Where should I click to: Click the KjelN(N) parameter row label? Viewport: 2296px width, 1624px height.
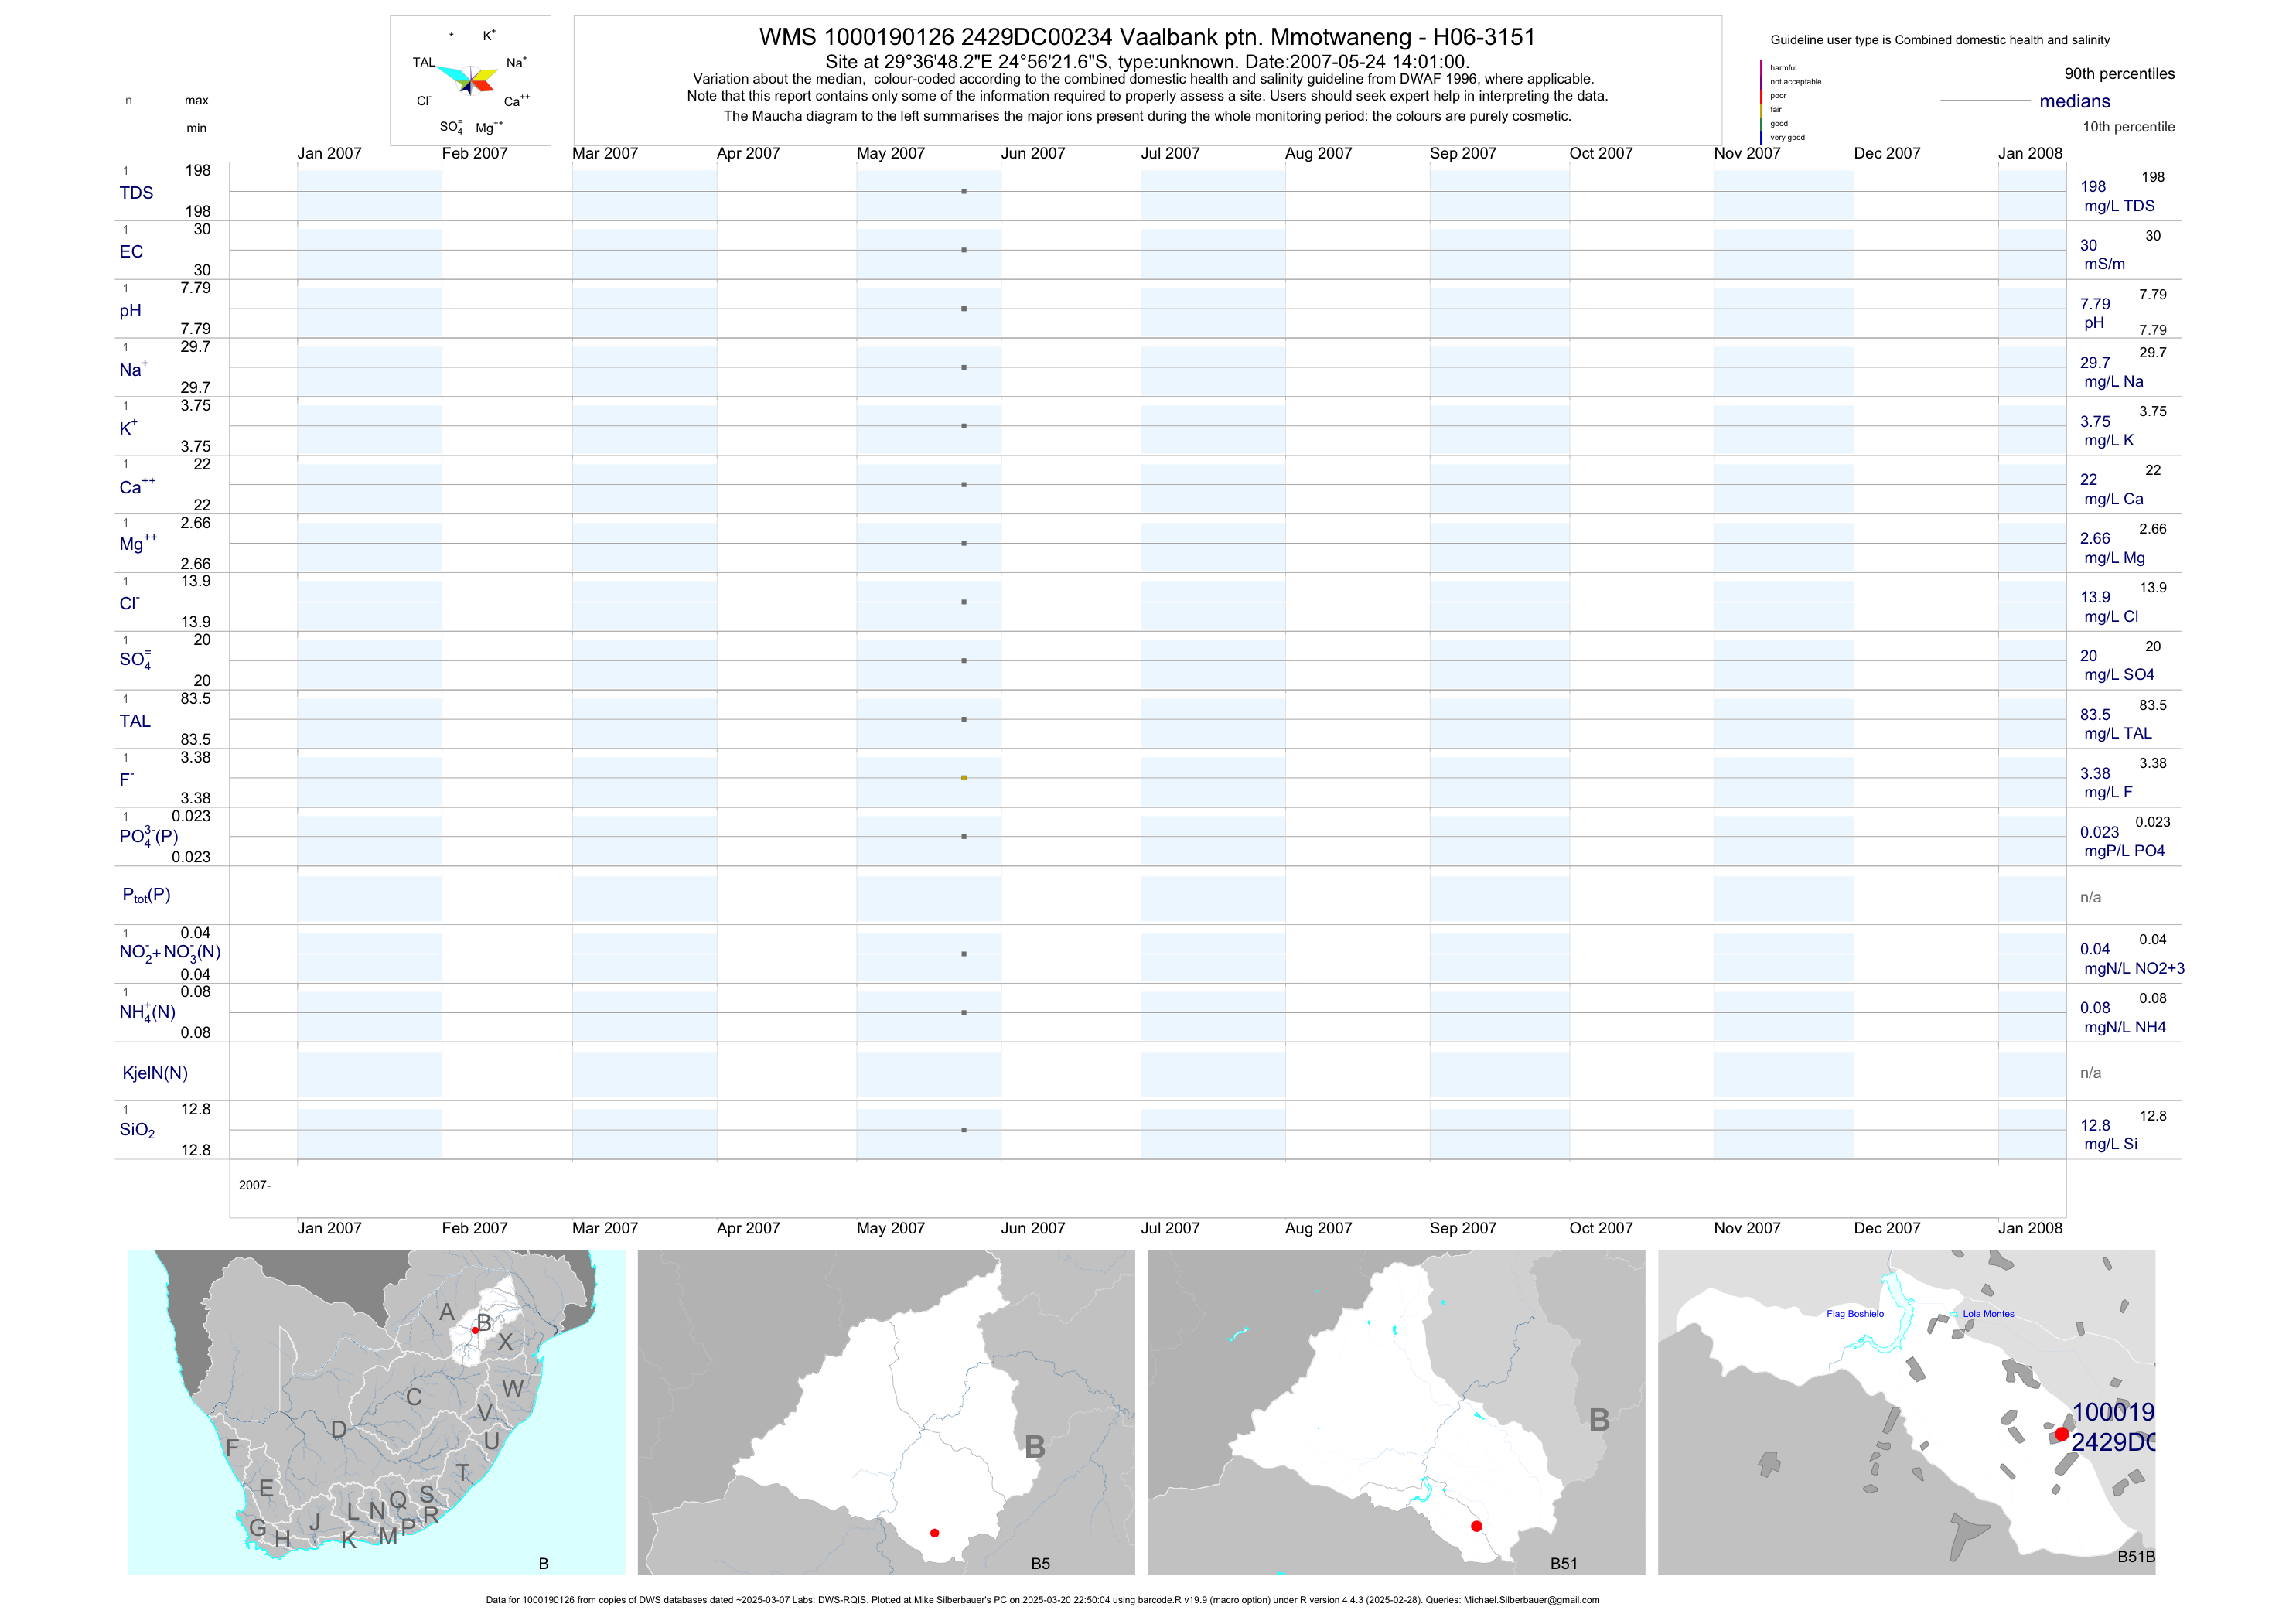pos(154,1073)
